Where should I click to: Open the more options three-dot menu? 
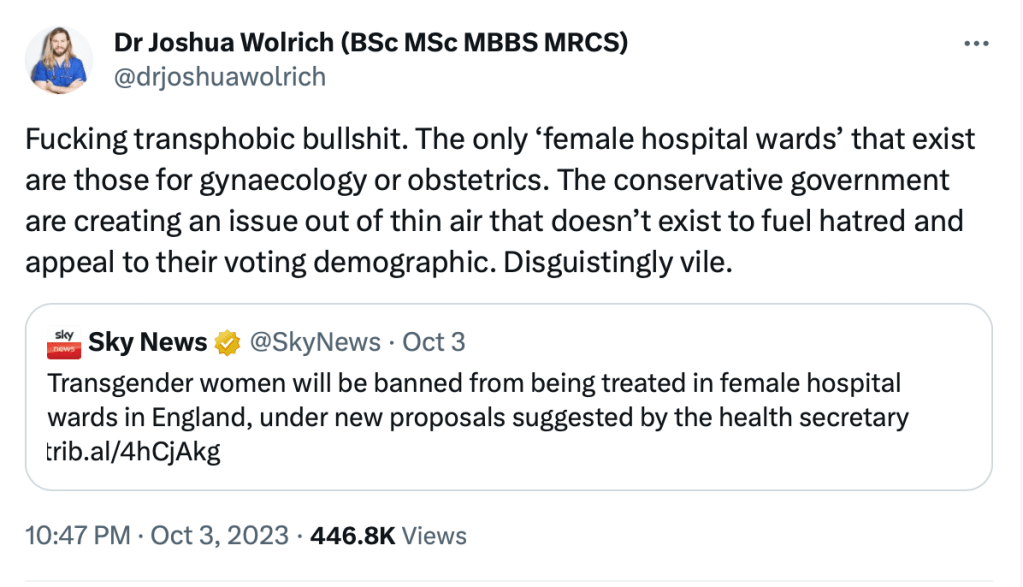click(x=975, y=43)
